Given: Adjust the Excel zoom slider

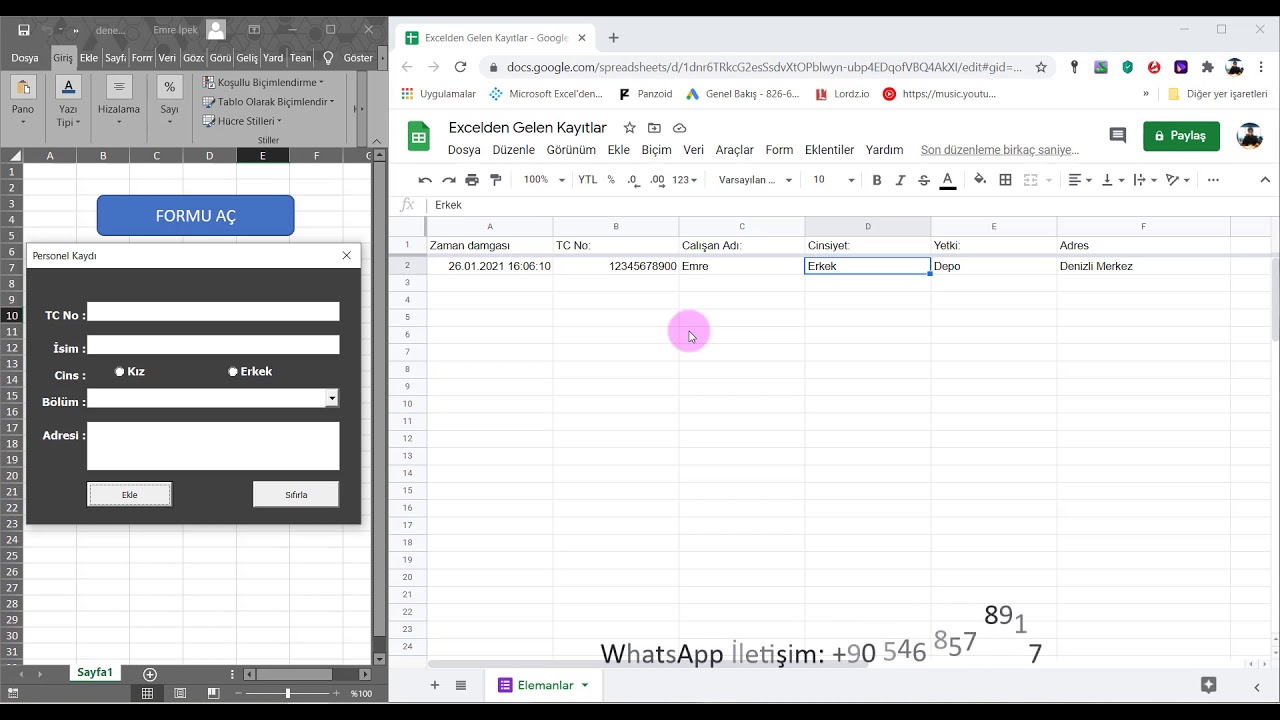Looking at the screenshot, I should click(288, 693).
